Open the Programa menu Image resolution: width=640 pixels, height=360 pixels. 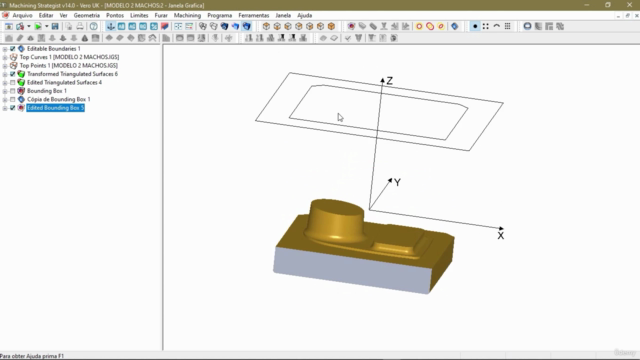click(220, 16)
